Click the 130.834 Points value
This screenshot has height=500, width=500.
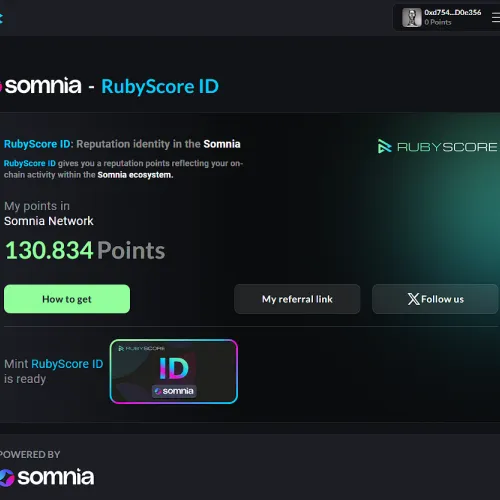point(85,250)
